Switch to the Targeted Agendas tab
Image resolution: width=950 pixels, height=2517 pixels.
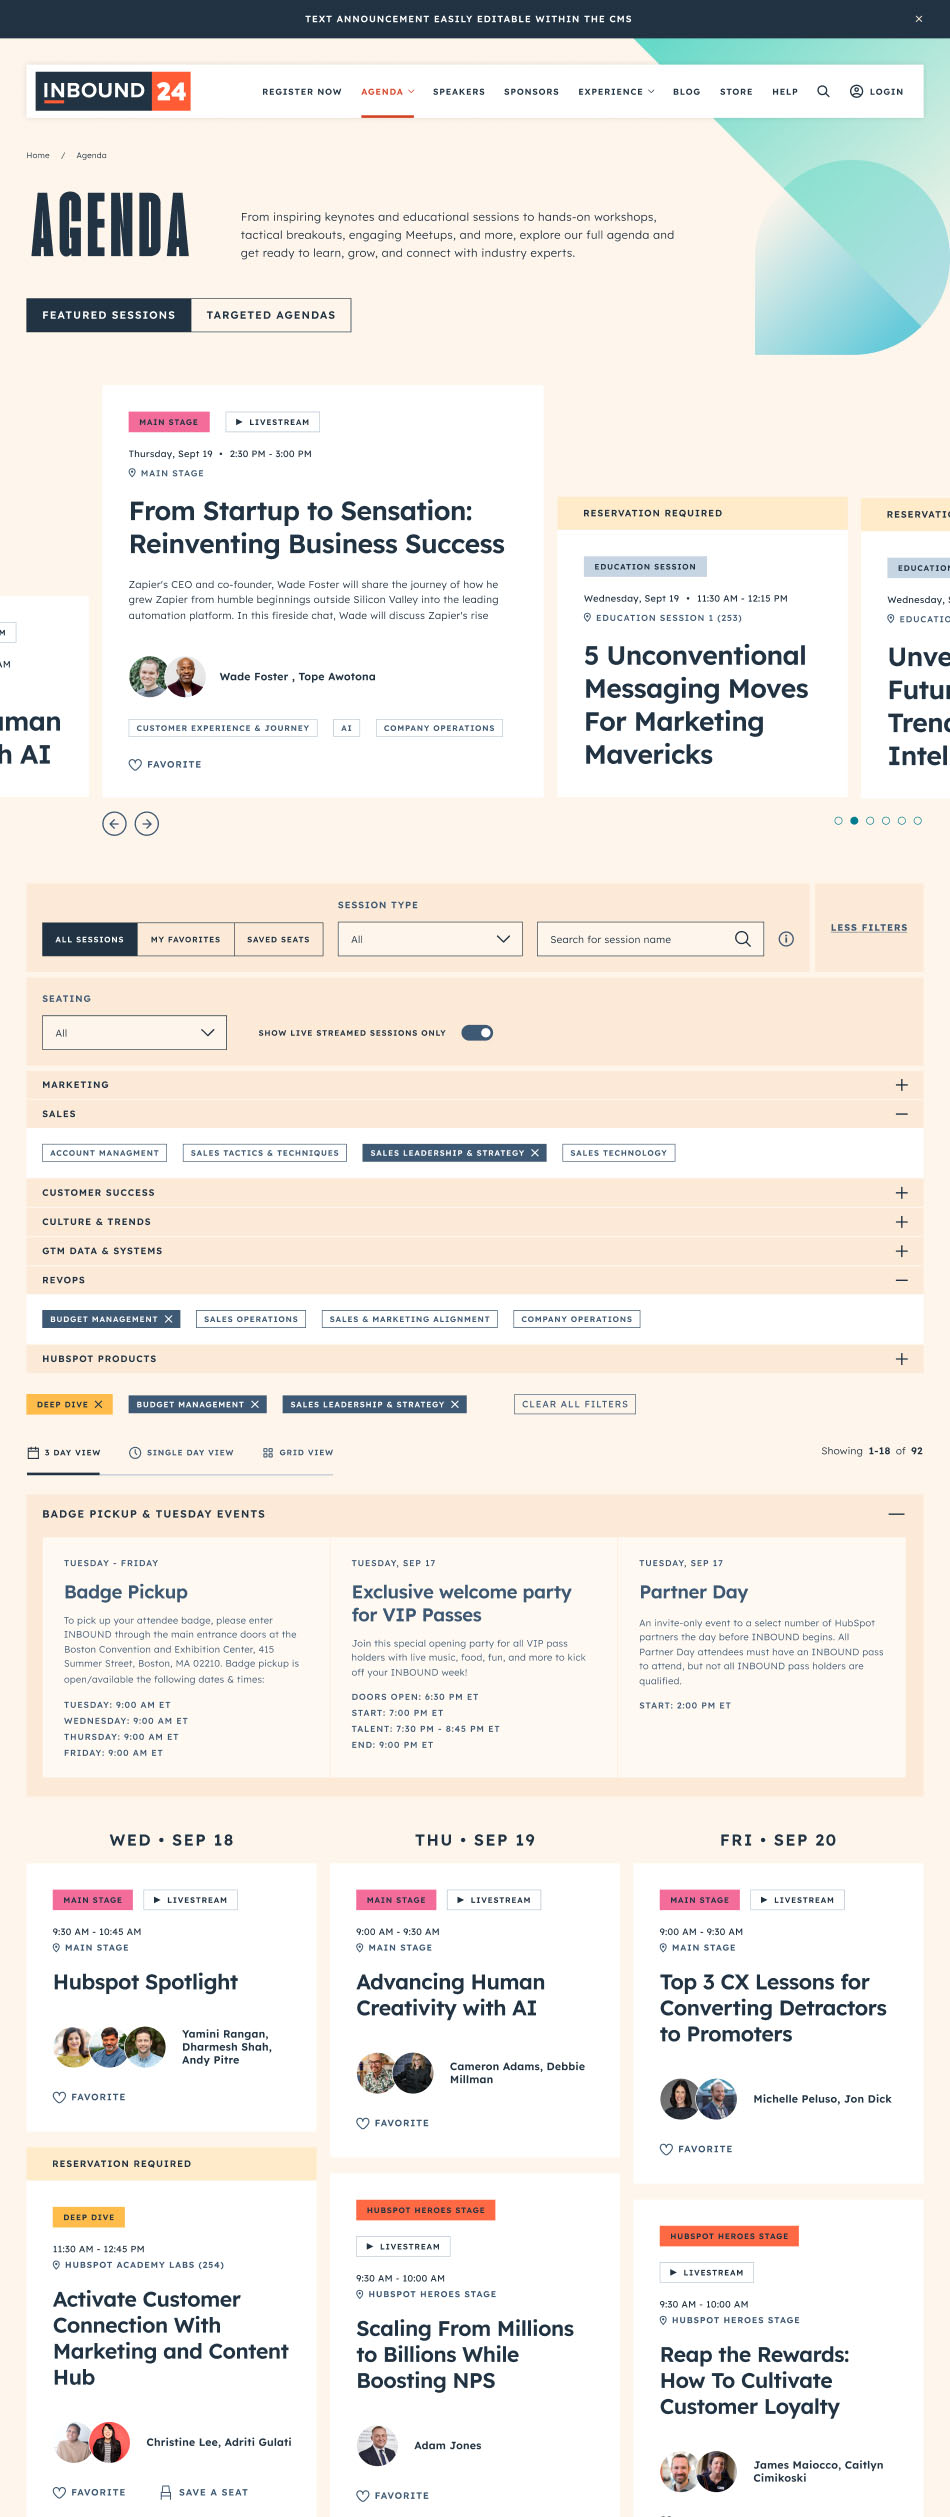pos(271,315)
